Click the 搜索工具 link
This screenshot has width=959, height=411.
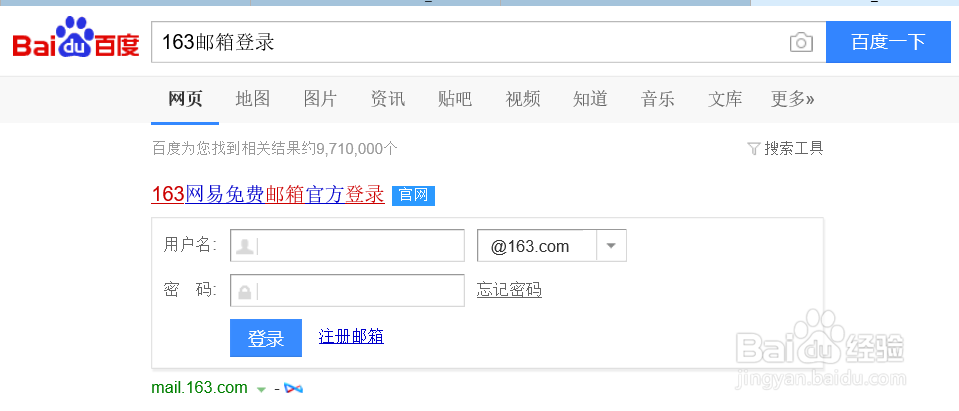[x=794, y=148]
